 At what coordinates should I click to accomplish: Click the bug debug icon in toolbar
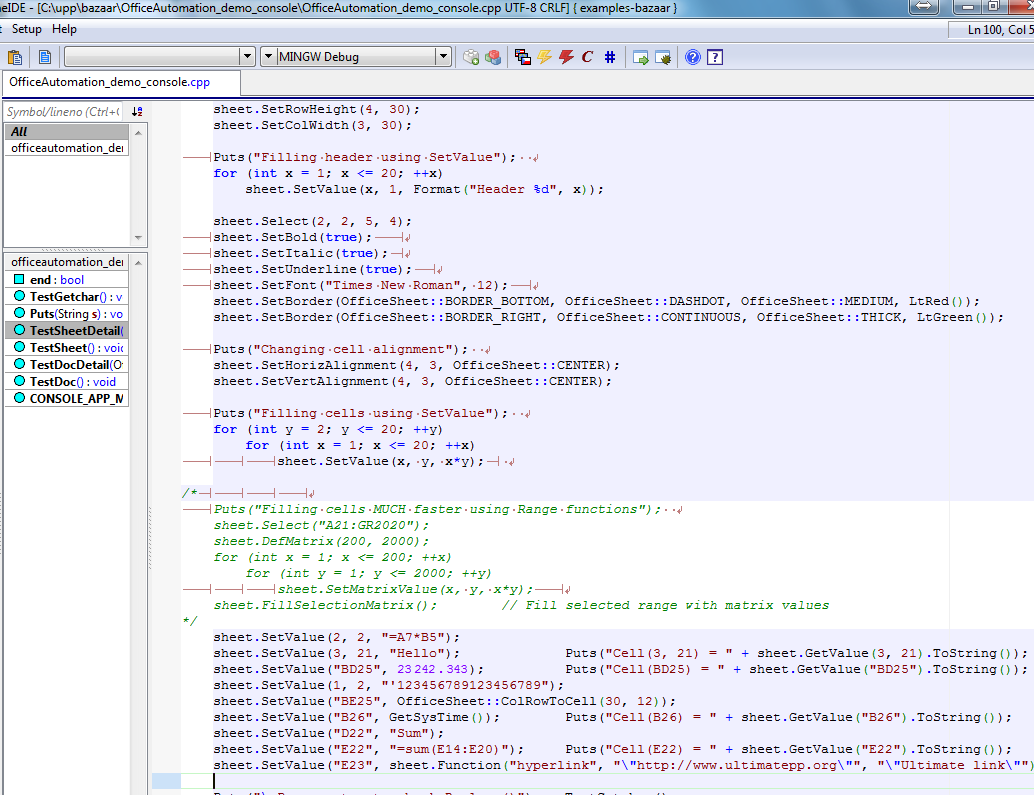click(663, 57)
